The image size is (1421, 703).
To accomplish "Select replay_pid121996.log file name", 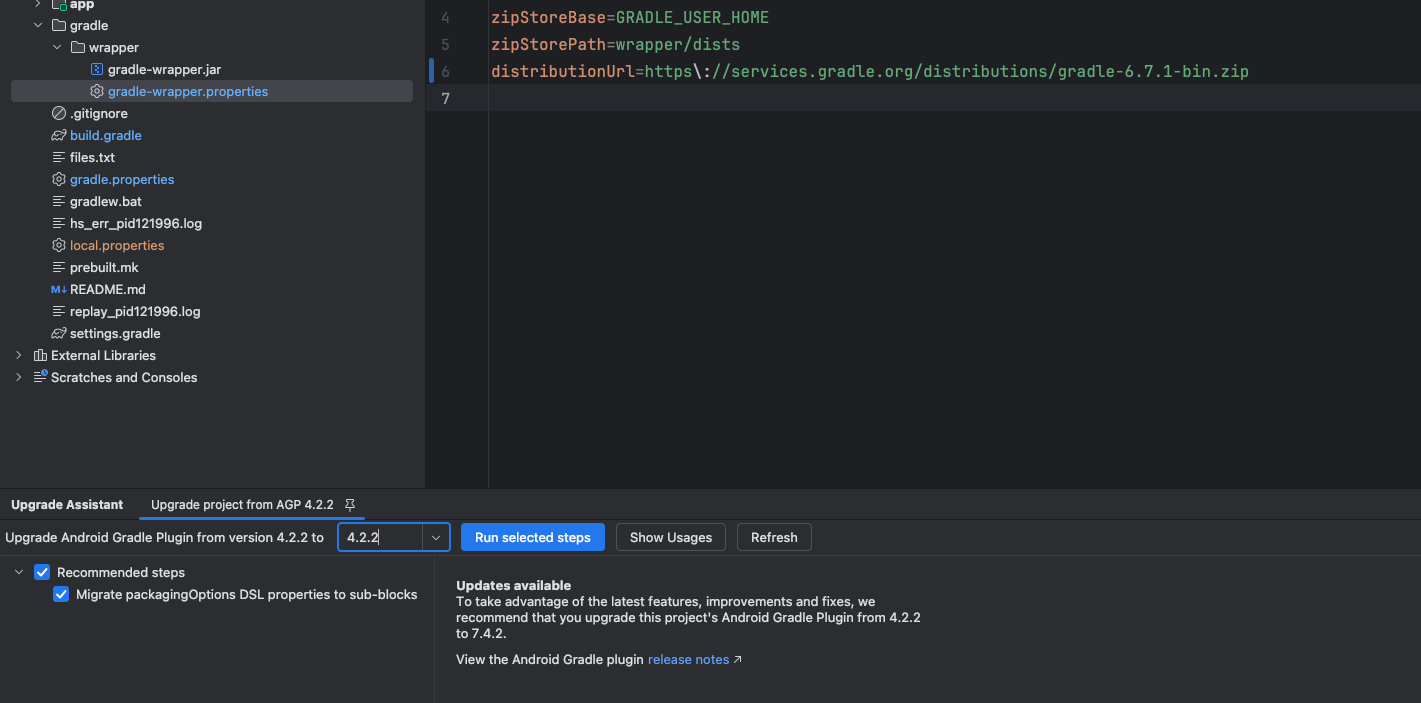I will [x=135, y=311].
